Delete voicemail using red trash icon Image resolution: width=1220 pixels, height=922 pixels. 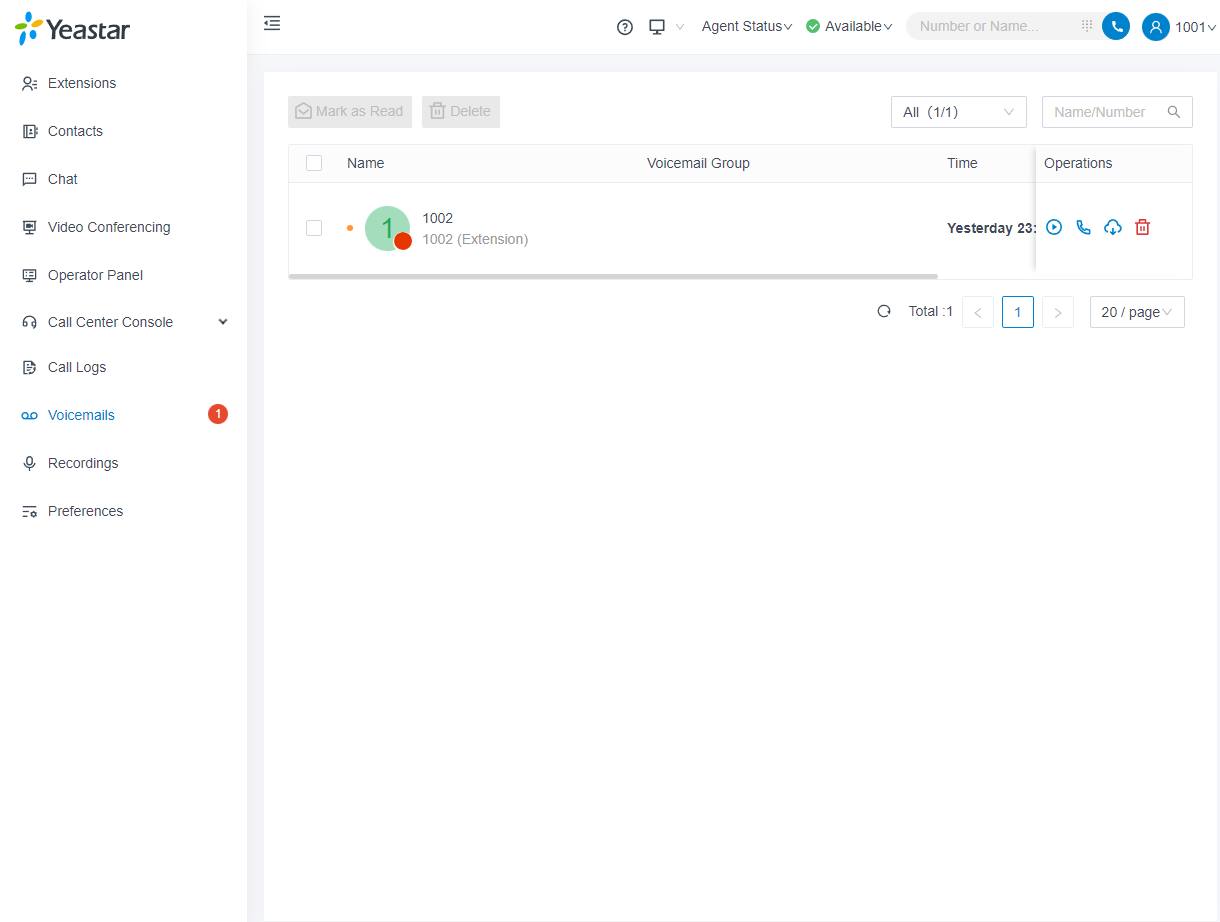pyautogui.click(x=1143, y=227)
